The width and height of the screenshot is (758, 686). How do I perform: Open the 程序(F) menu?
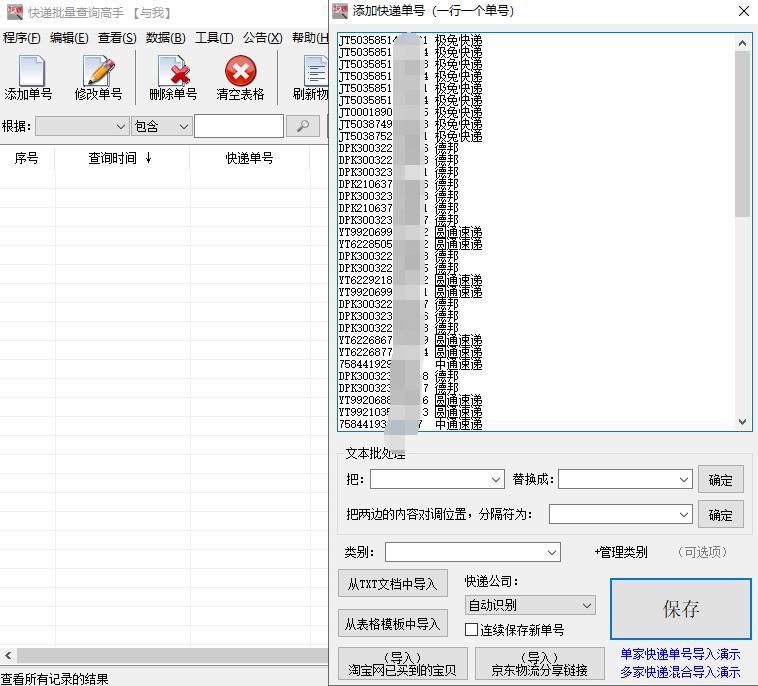click(21, 38)
